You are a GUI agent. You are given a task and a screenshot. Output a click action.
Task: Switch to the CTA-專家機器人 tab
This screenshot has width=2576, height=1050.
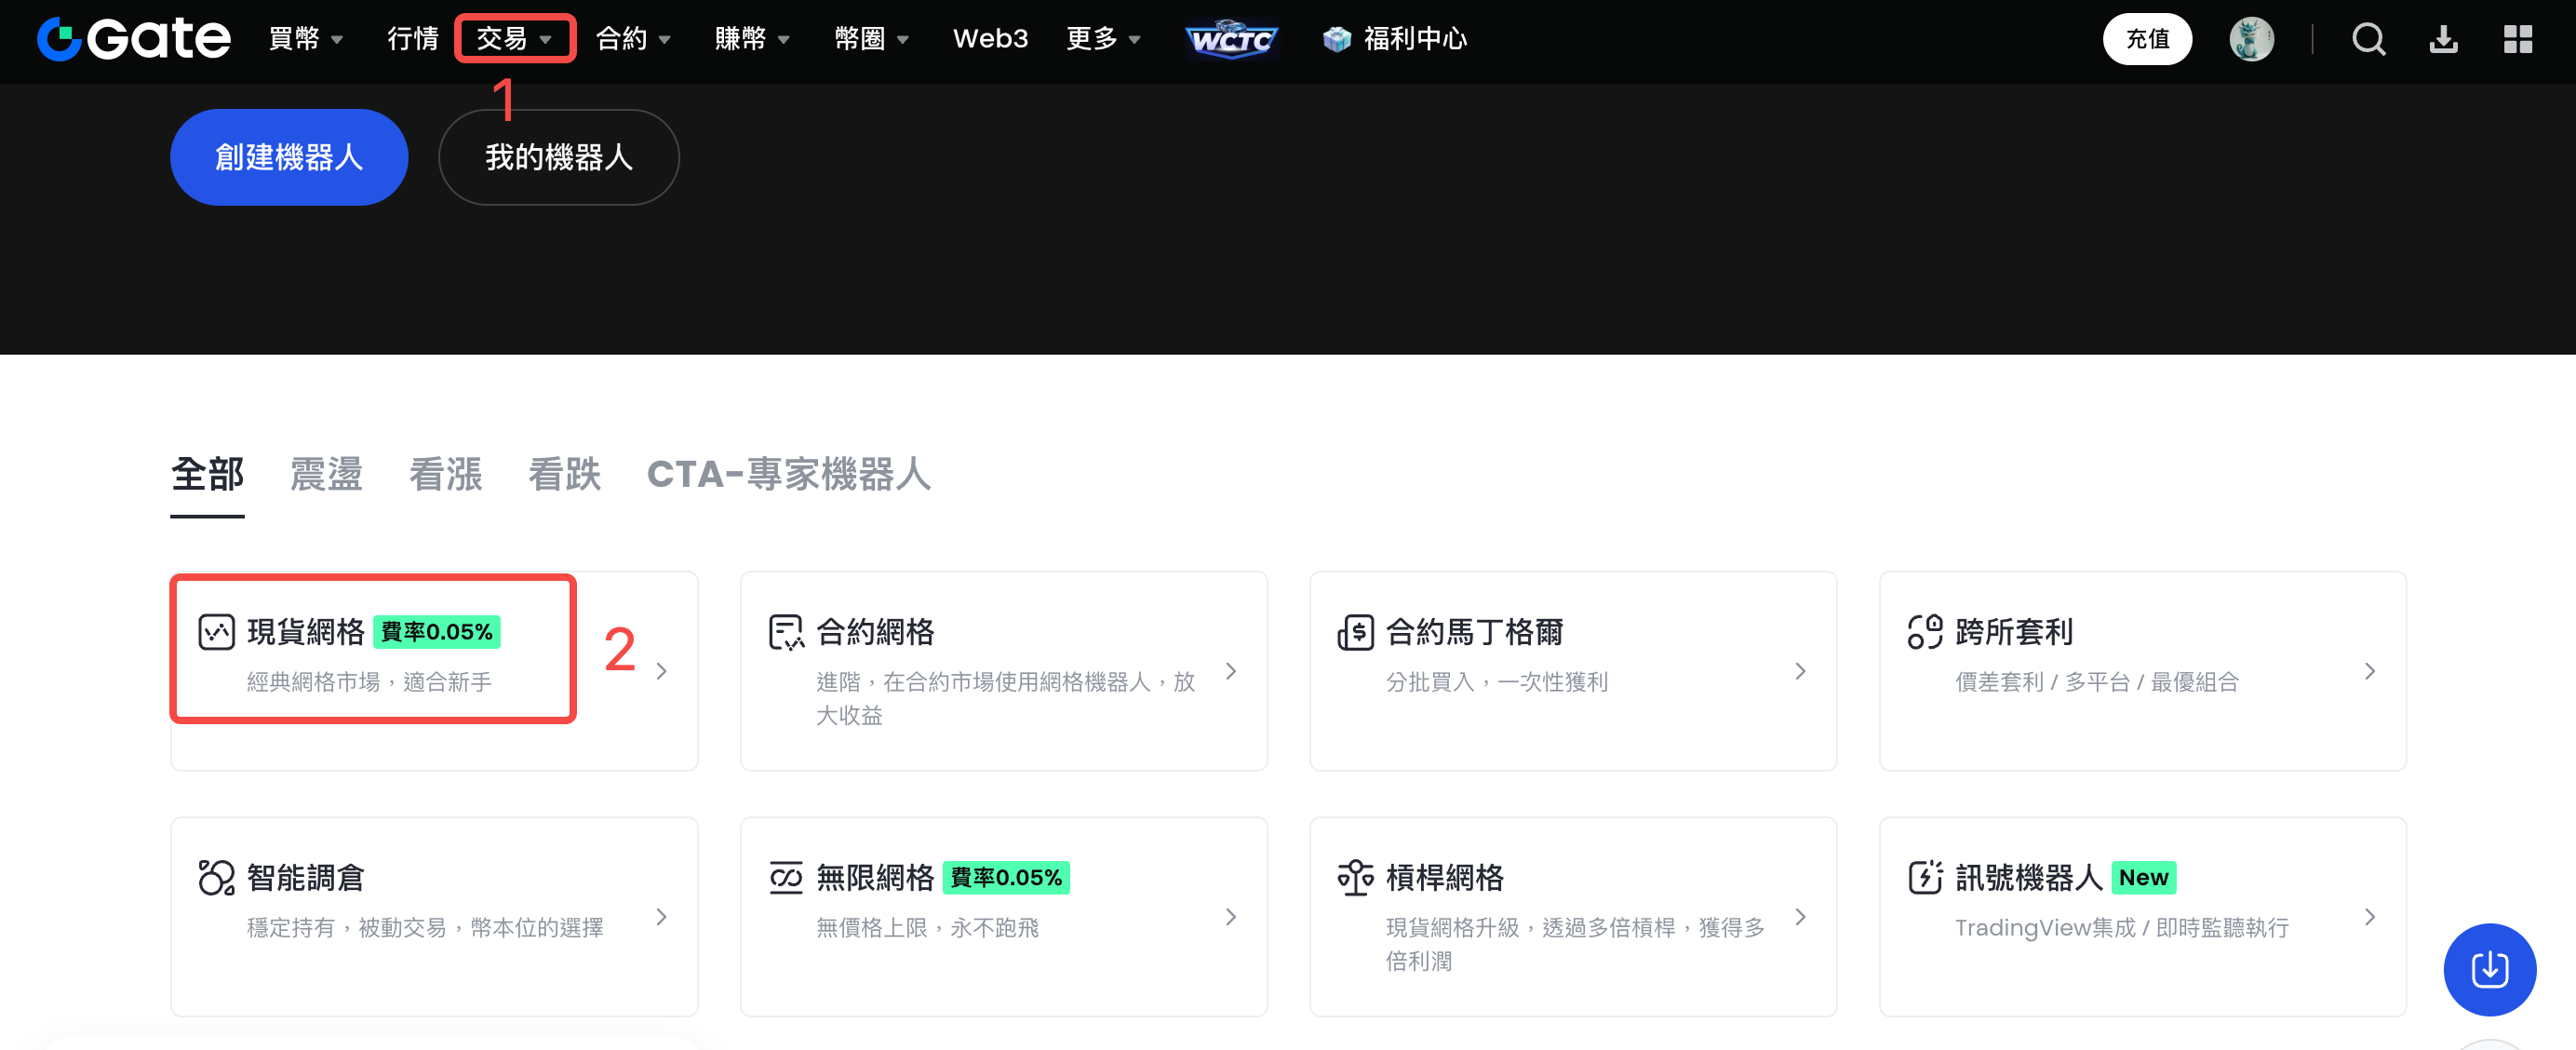788,474
